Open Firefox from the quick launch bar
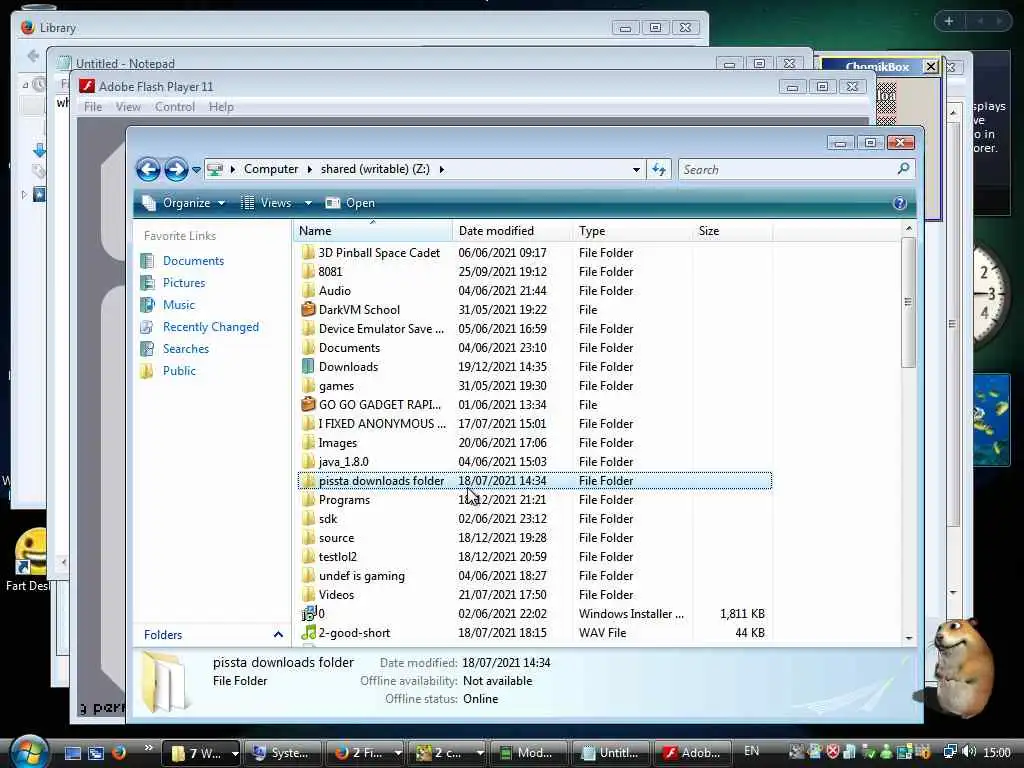Viewport: 1024px width, 768px height. point(118,752)
